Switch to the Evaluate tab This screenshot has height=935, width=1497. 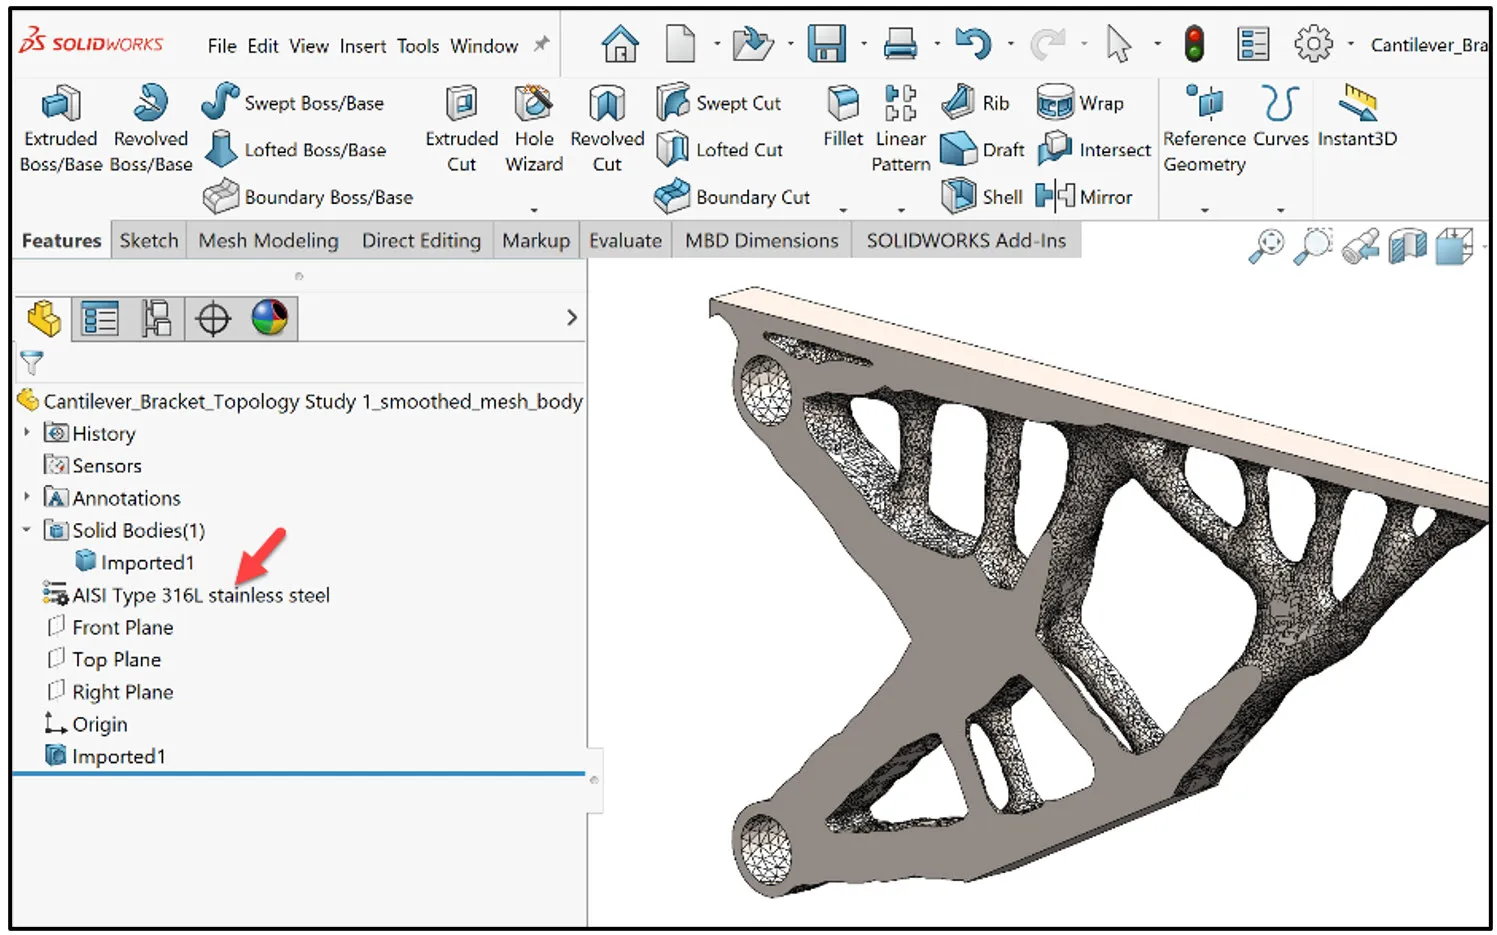[x=625, y=241]
